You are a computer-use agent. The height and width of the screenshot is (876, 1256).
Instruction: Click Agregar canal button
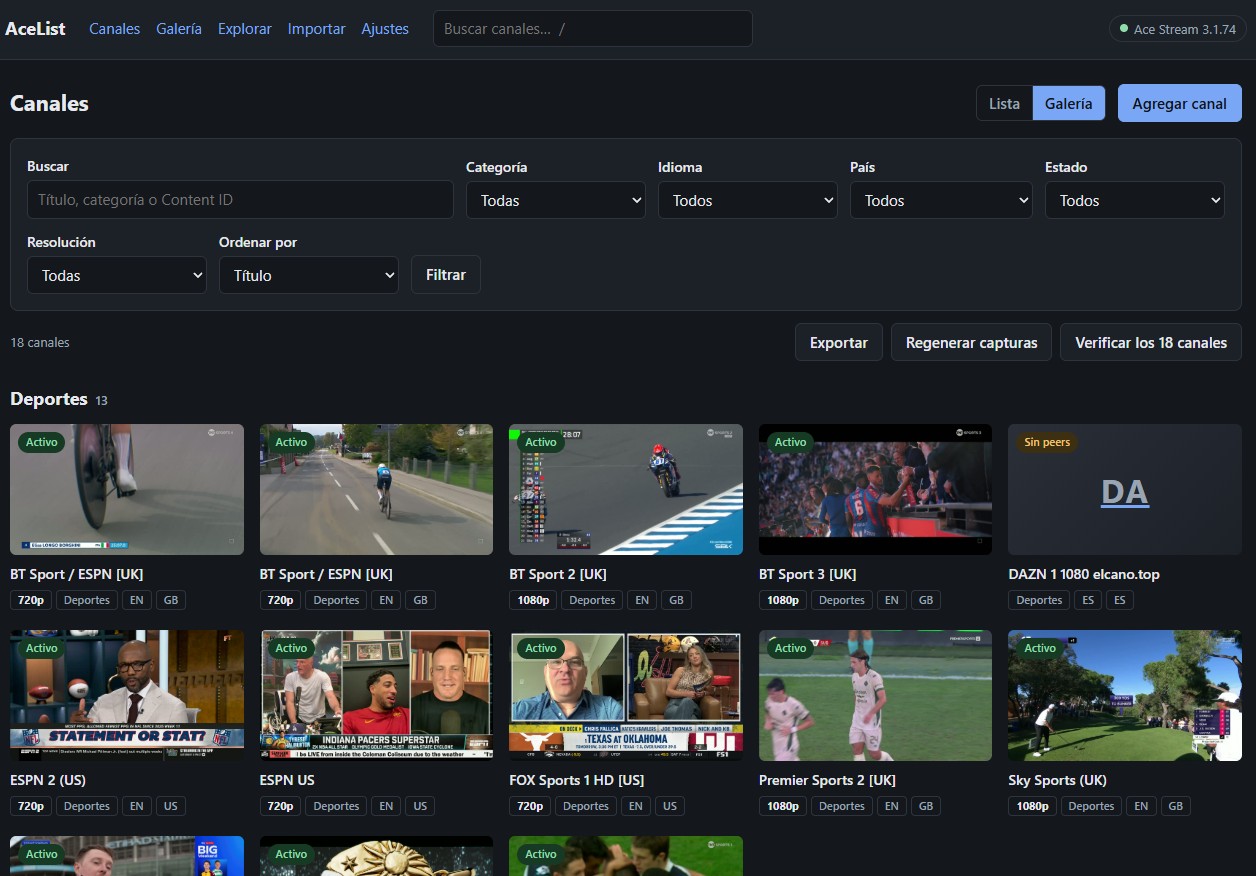(x=1180, y=103)
